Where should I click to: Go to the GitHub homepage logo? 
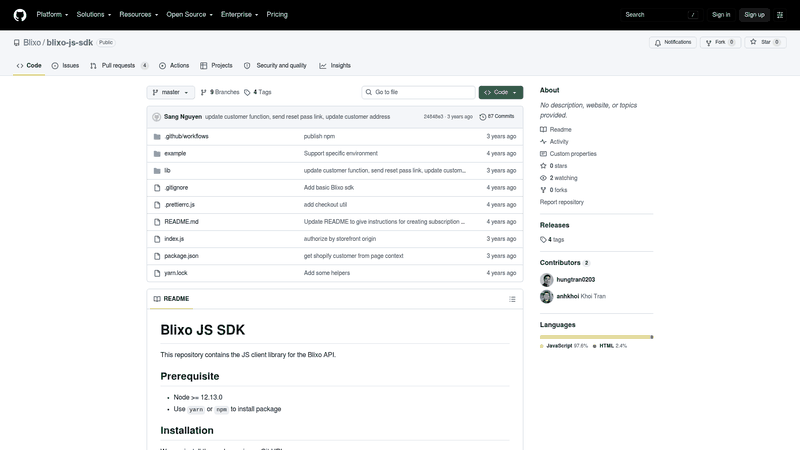point(20,15)
